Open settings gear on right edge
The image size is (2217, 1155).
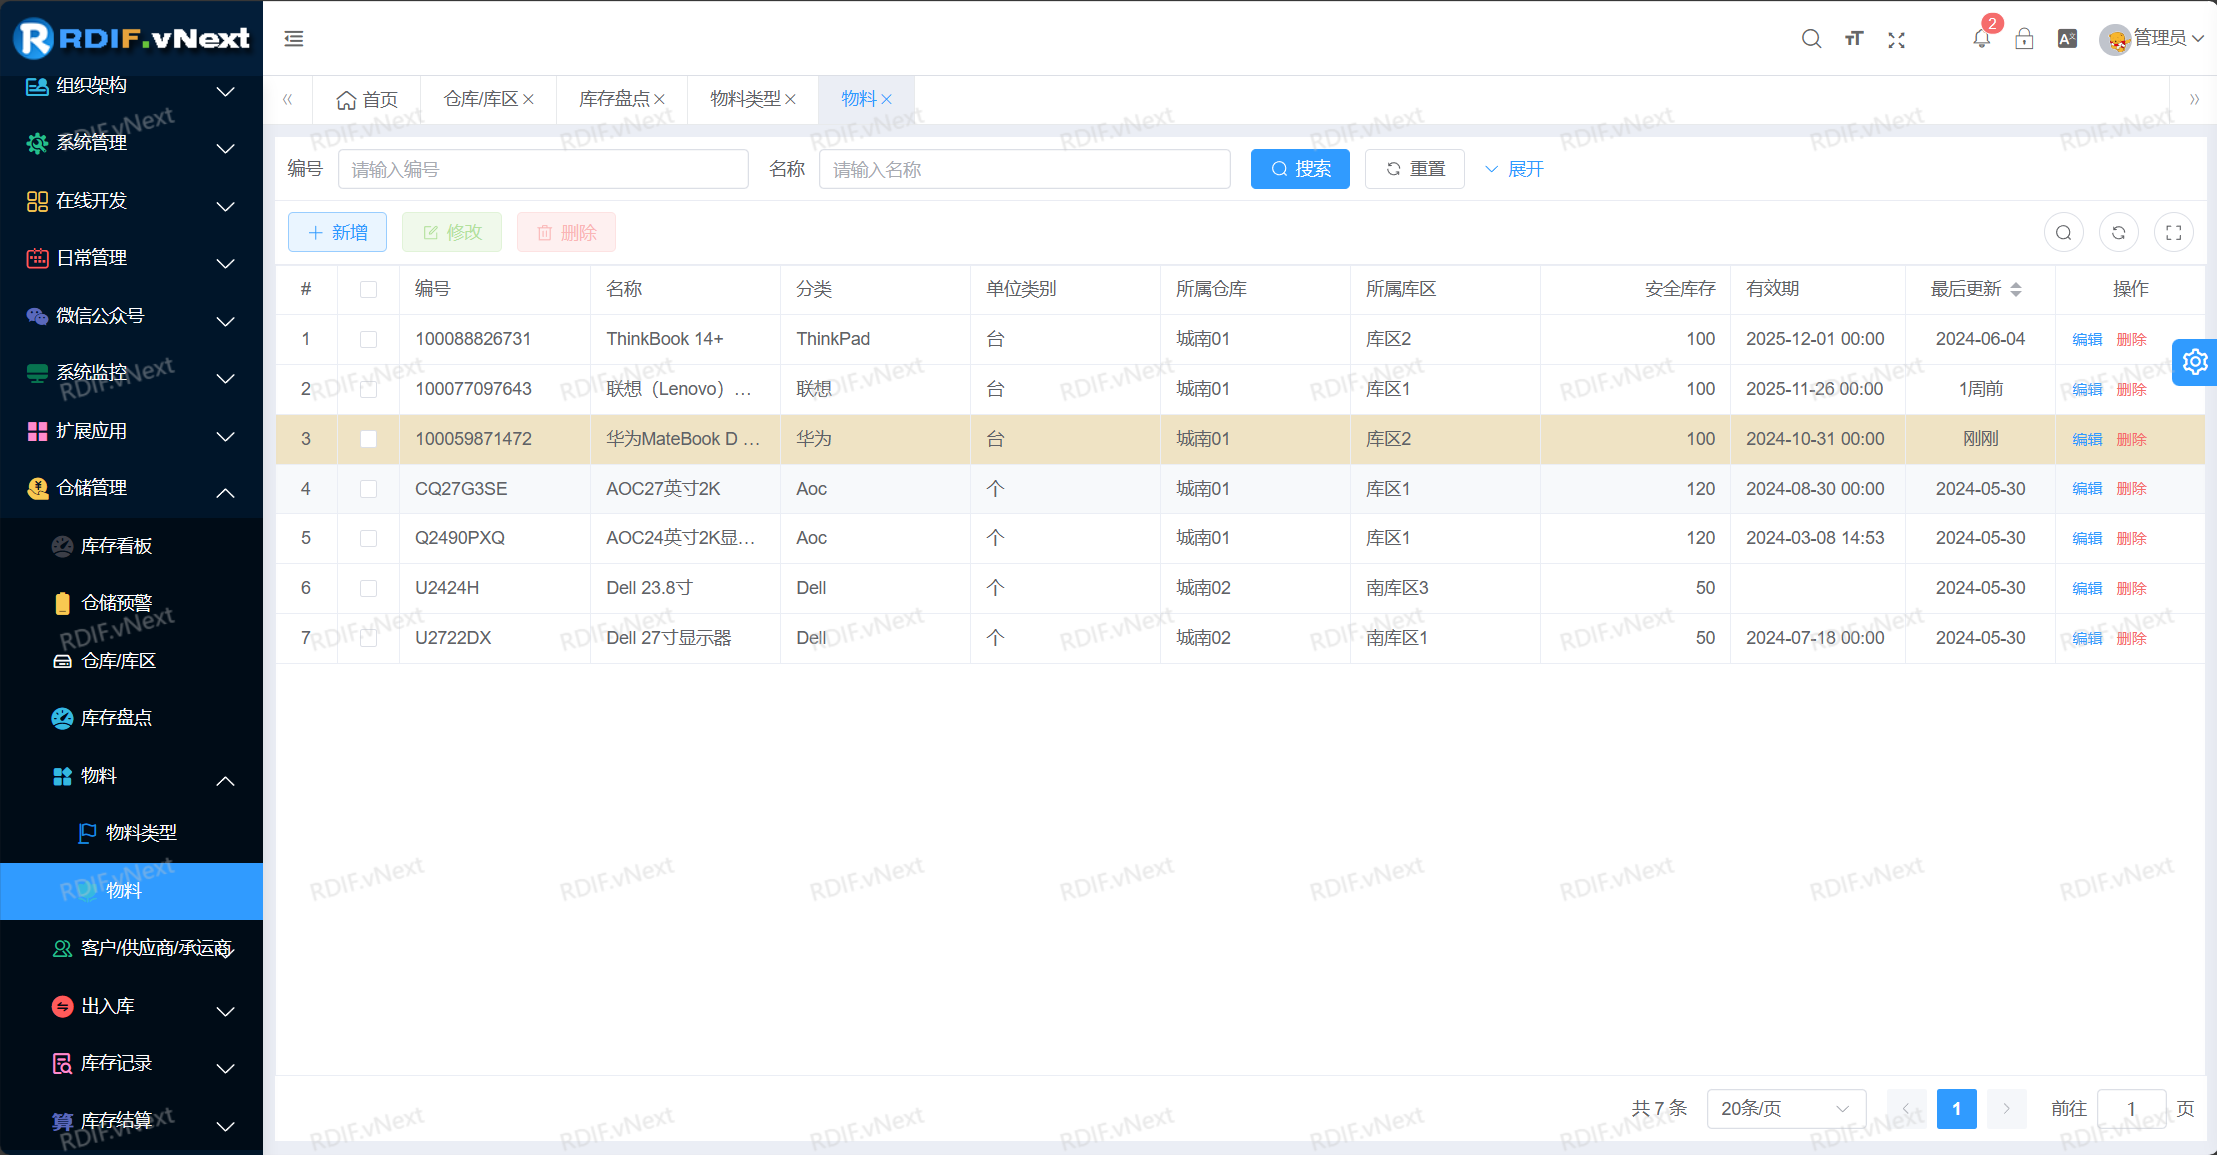coord(2194,361)
